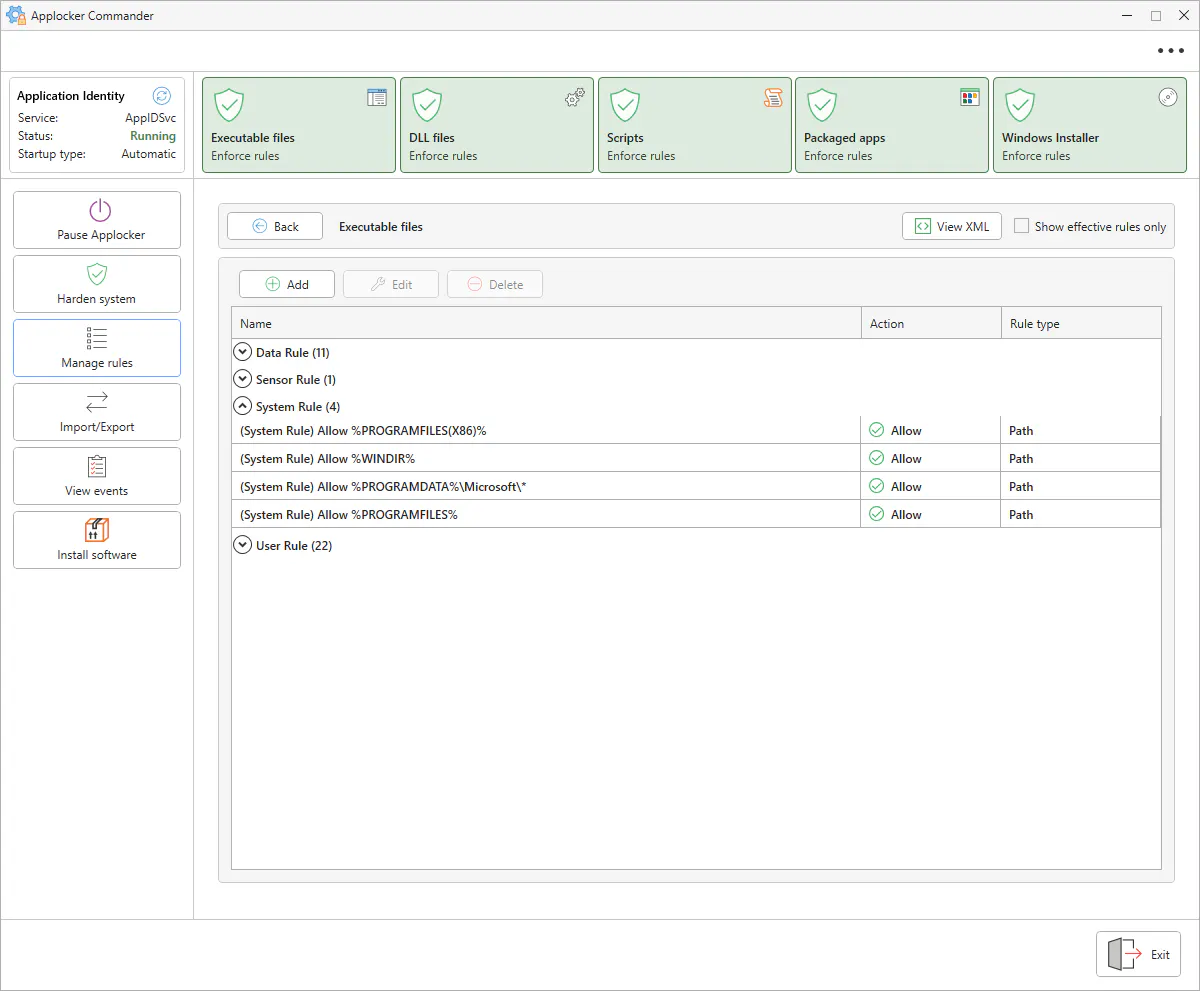Open the Packaged apps rule category
The width and height of the screenshot is (1200, 991).
[892, 125]
